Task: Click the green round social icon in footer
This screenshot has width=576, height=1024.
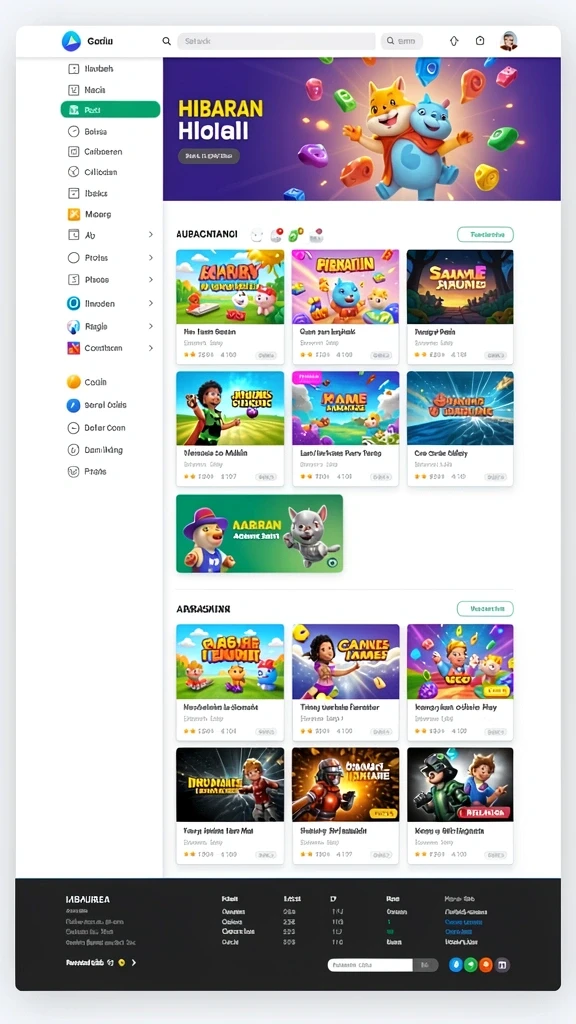Action: pos(471,965)
